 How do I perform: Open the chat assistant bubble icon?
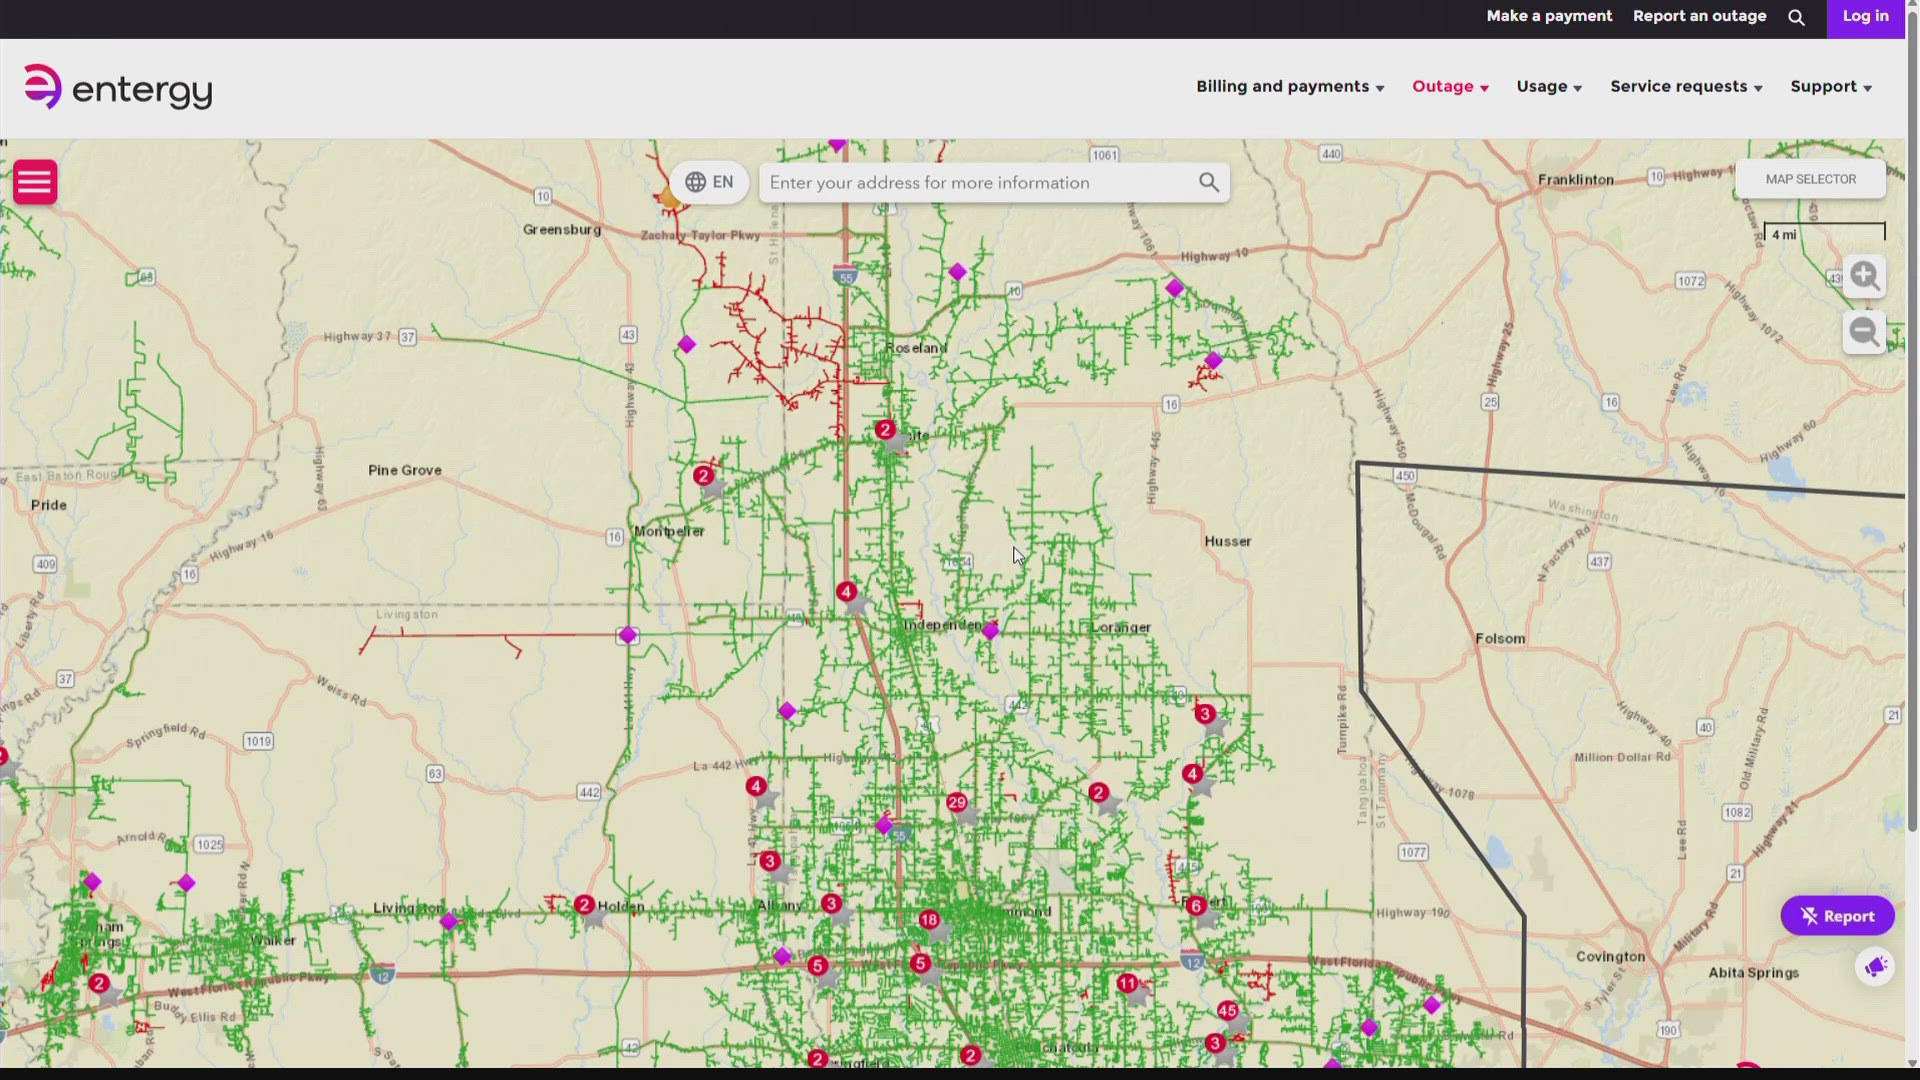[x=1875, y=967]
